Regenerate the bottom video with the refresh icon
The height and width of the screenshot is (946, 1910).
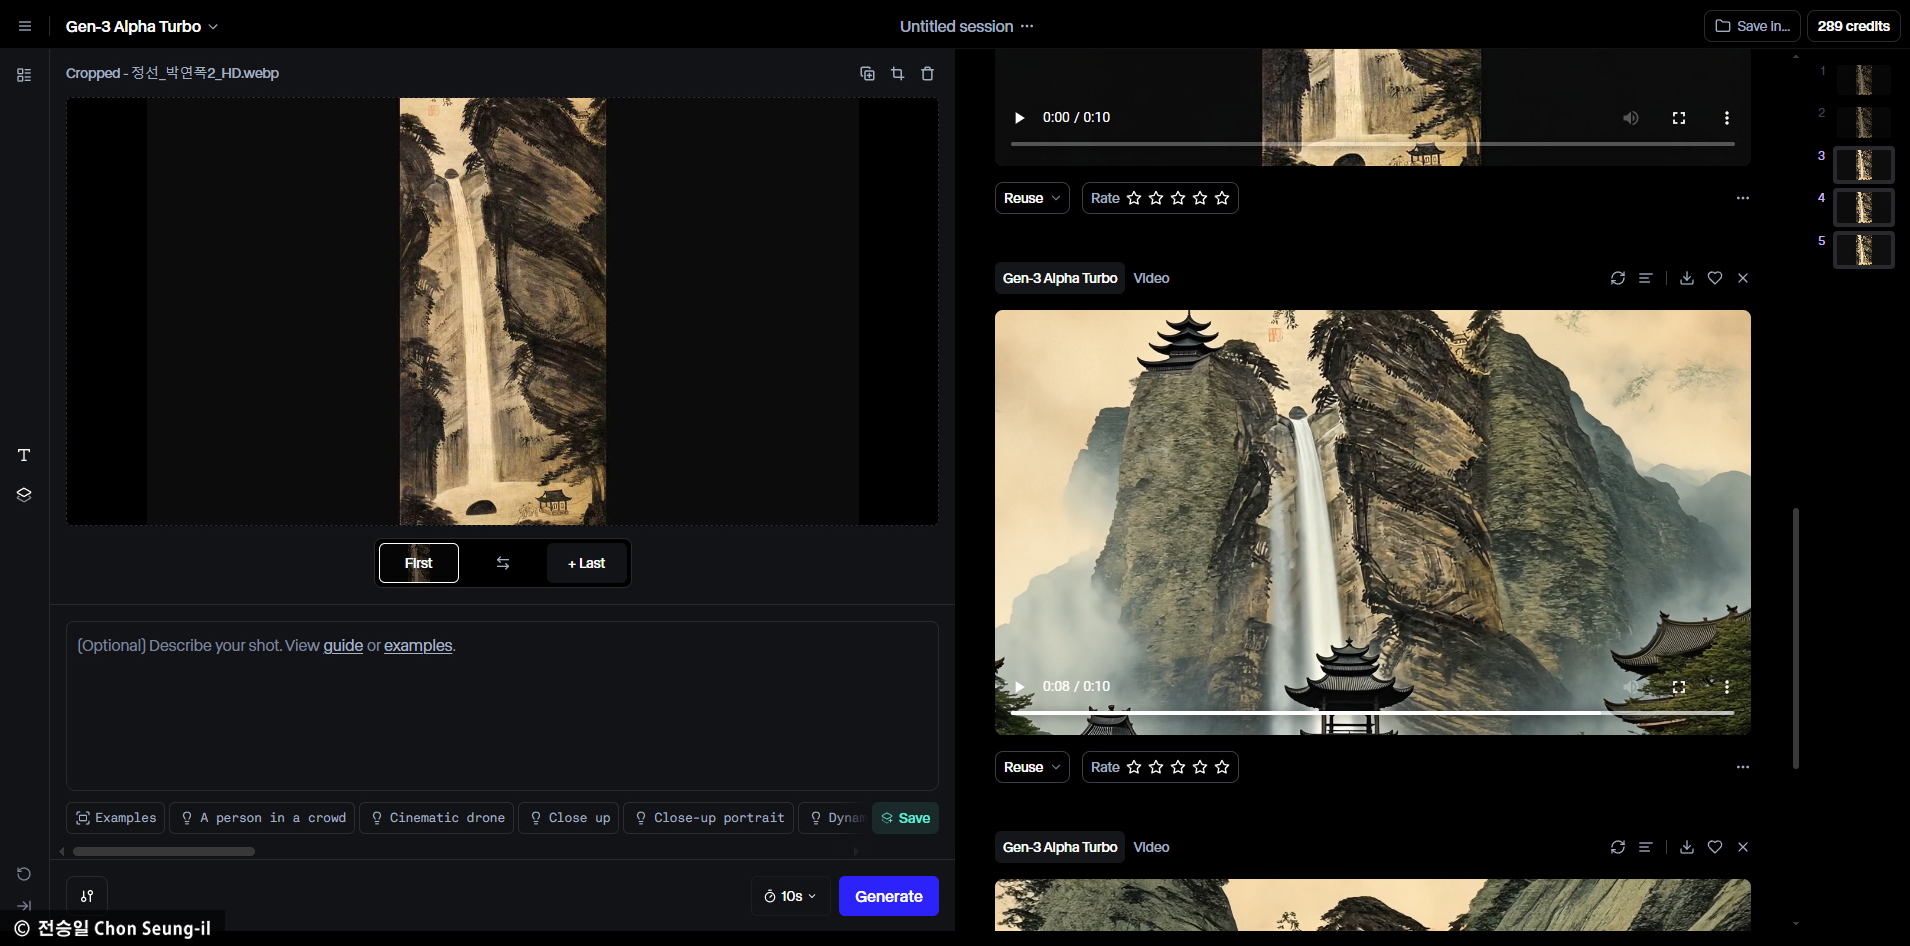(1618, 847)
